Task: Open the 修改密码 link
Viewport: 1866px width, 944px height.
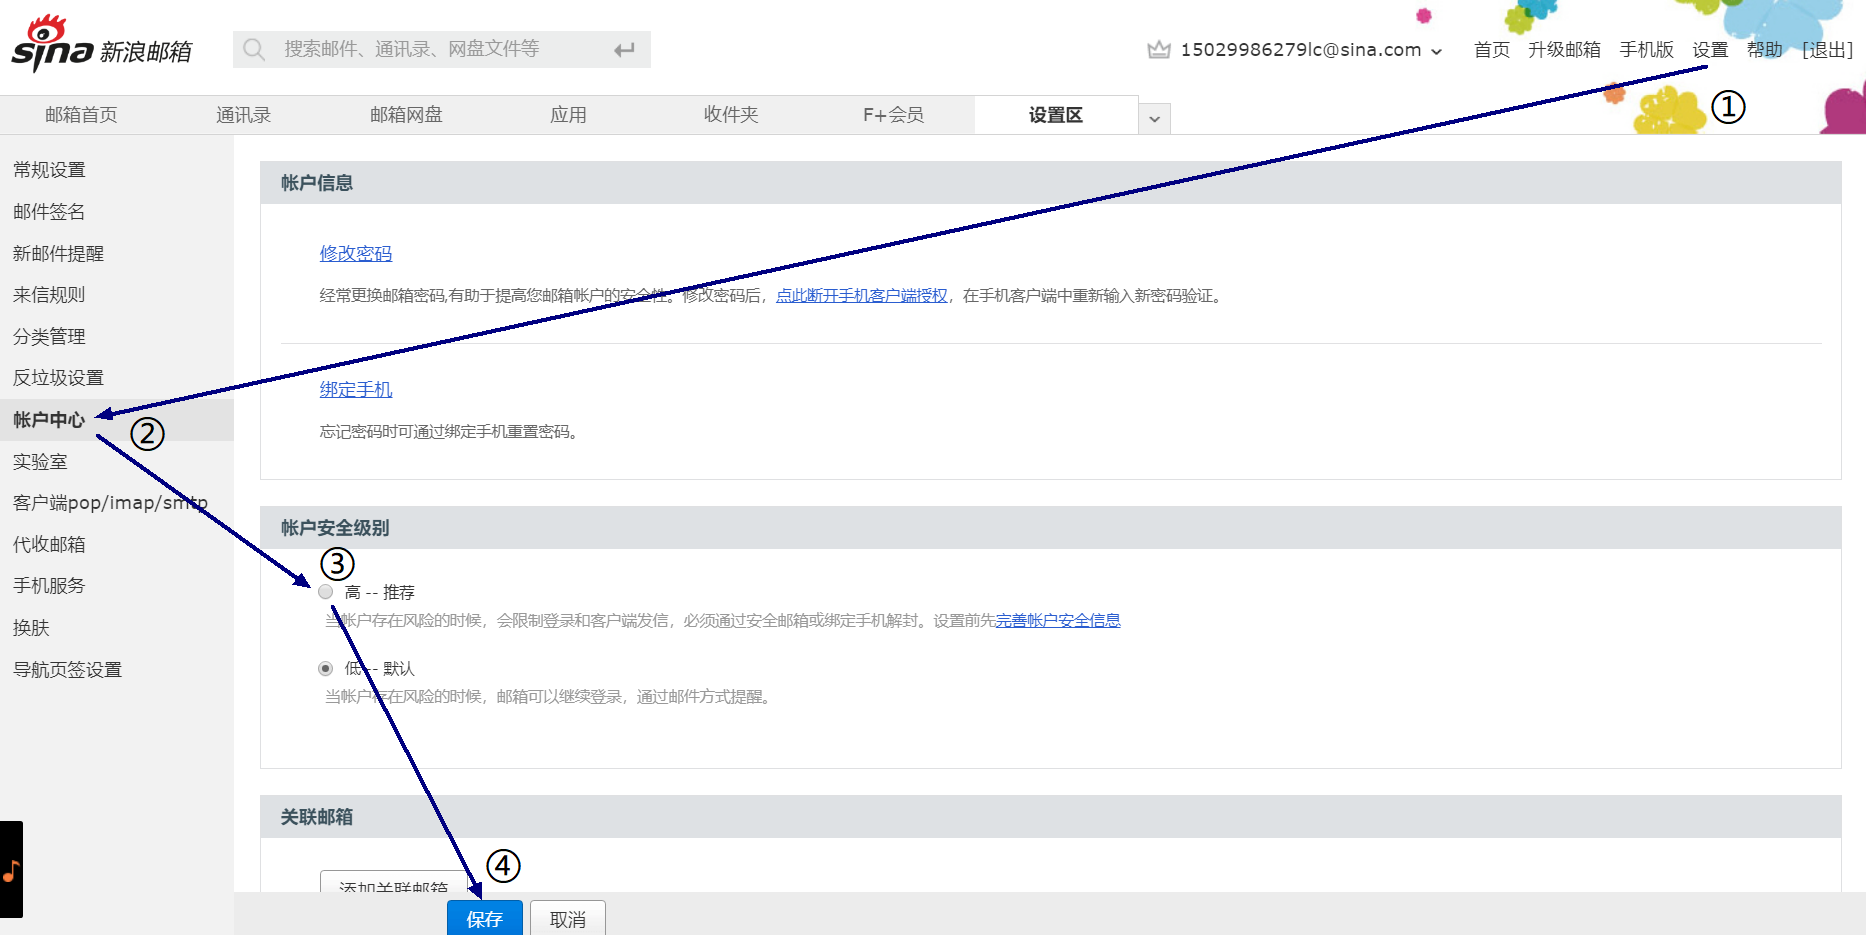Action: click(355, 253)
